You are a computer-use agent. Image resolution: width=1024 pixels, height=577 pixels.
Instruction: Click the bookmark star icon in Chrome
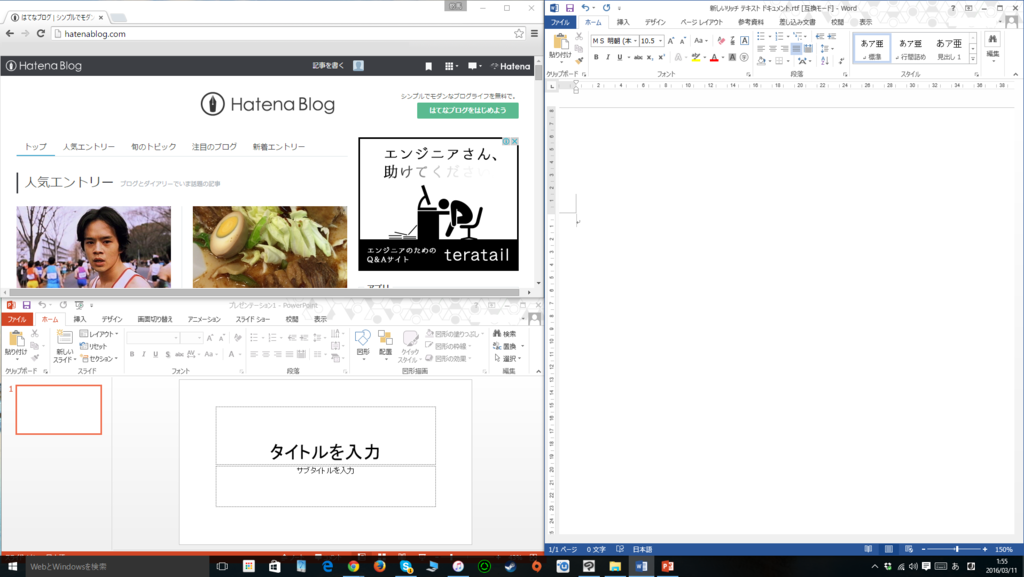click(519, 34)
